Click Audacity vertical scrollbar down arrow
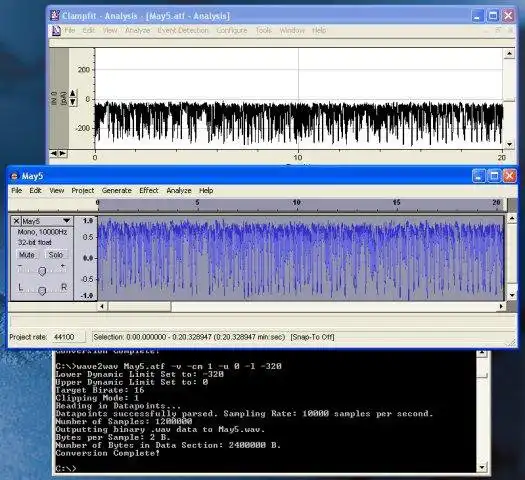 [512, 295]
